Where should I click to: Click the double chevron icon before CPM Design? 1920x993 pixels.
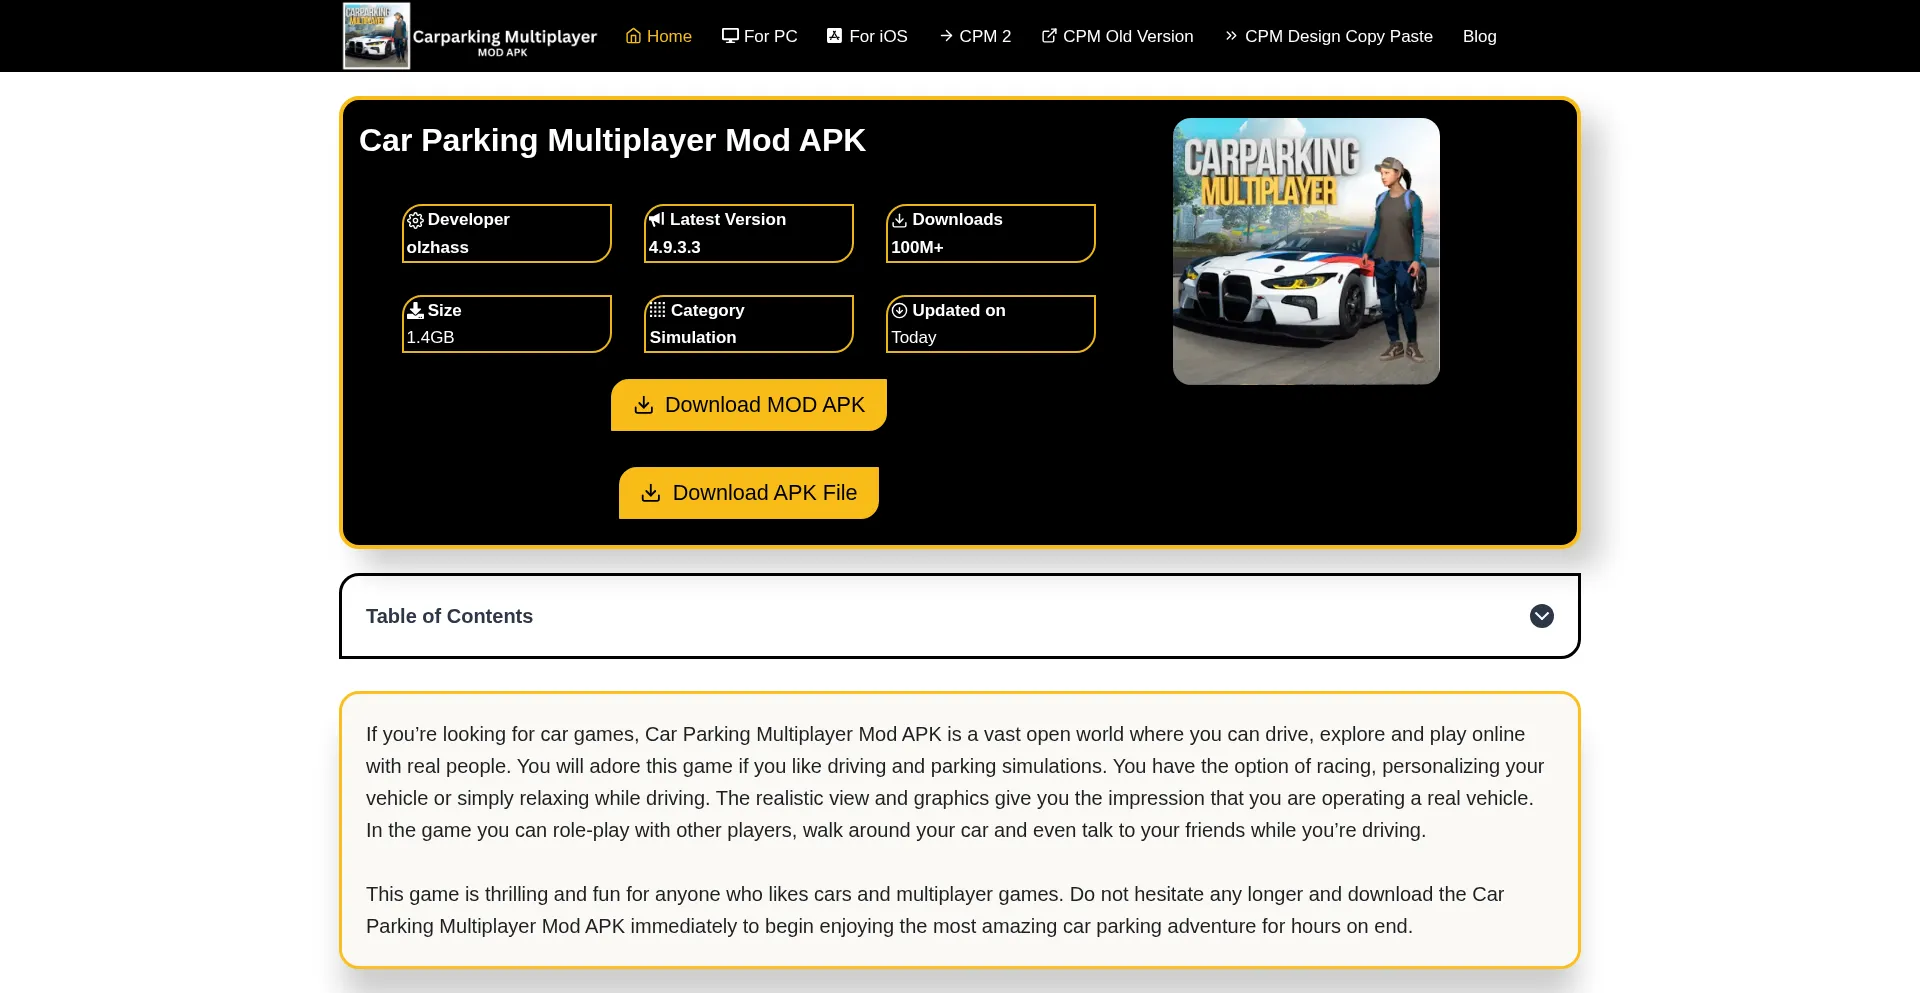(1231, 36)
